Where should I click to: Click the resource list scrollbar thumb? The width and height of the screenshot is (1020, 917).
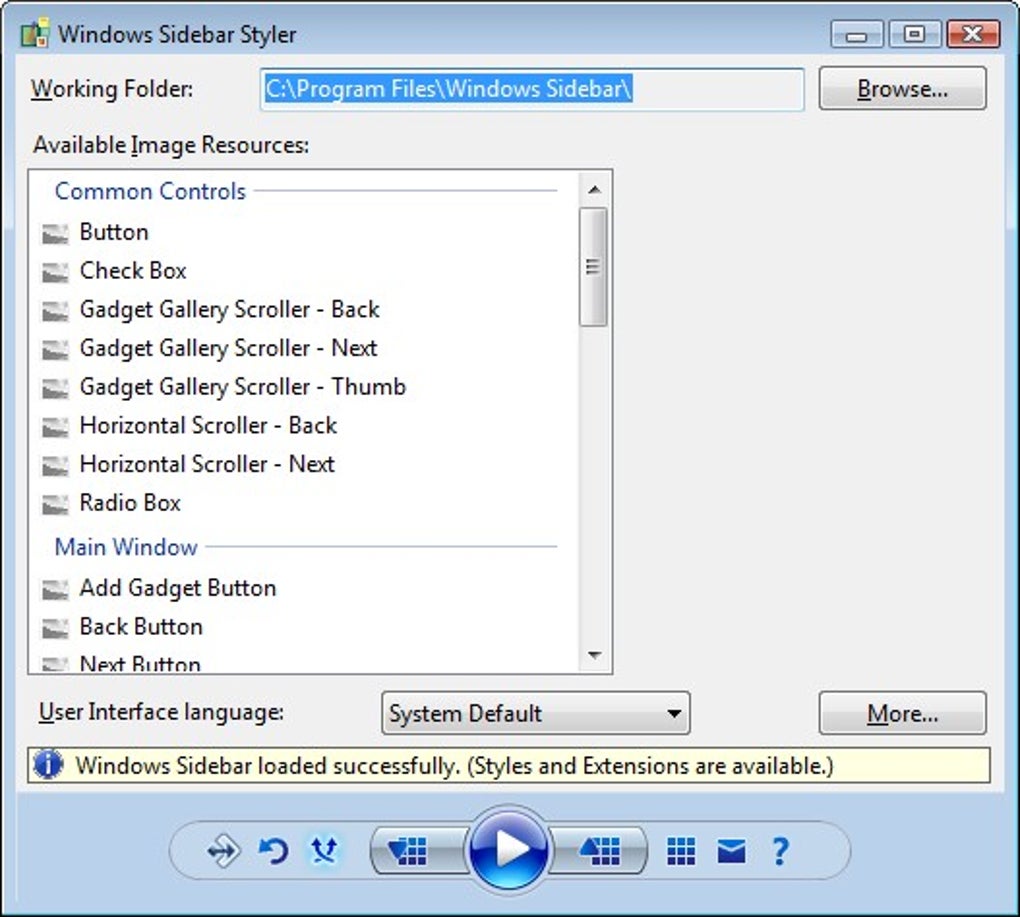[x=593, y=267]
